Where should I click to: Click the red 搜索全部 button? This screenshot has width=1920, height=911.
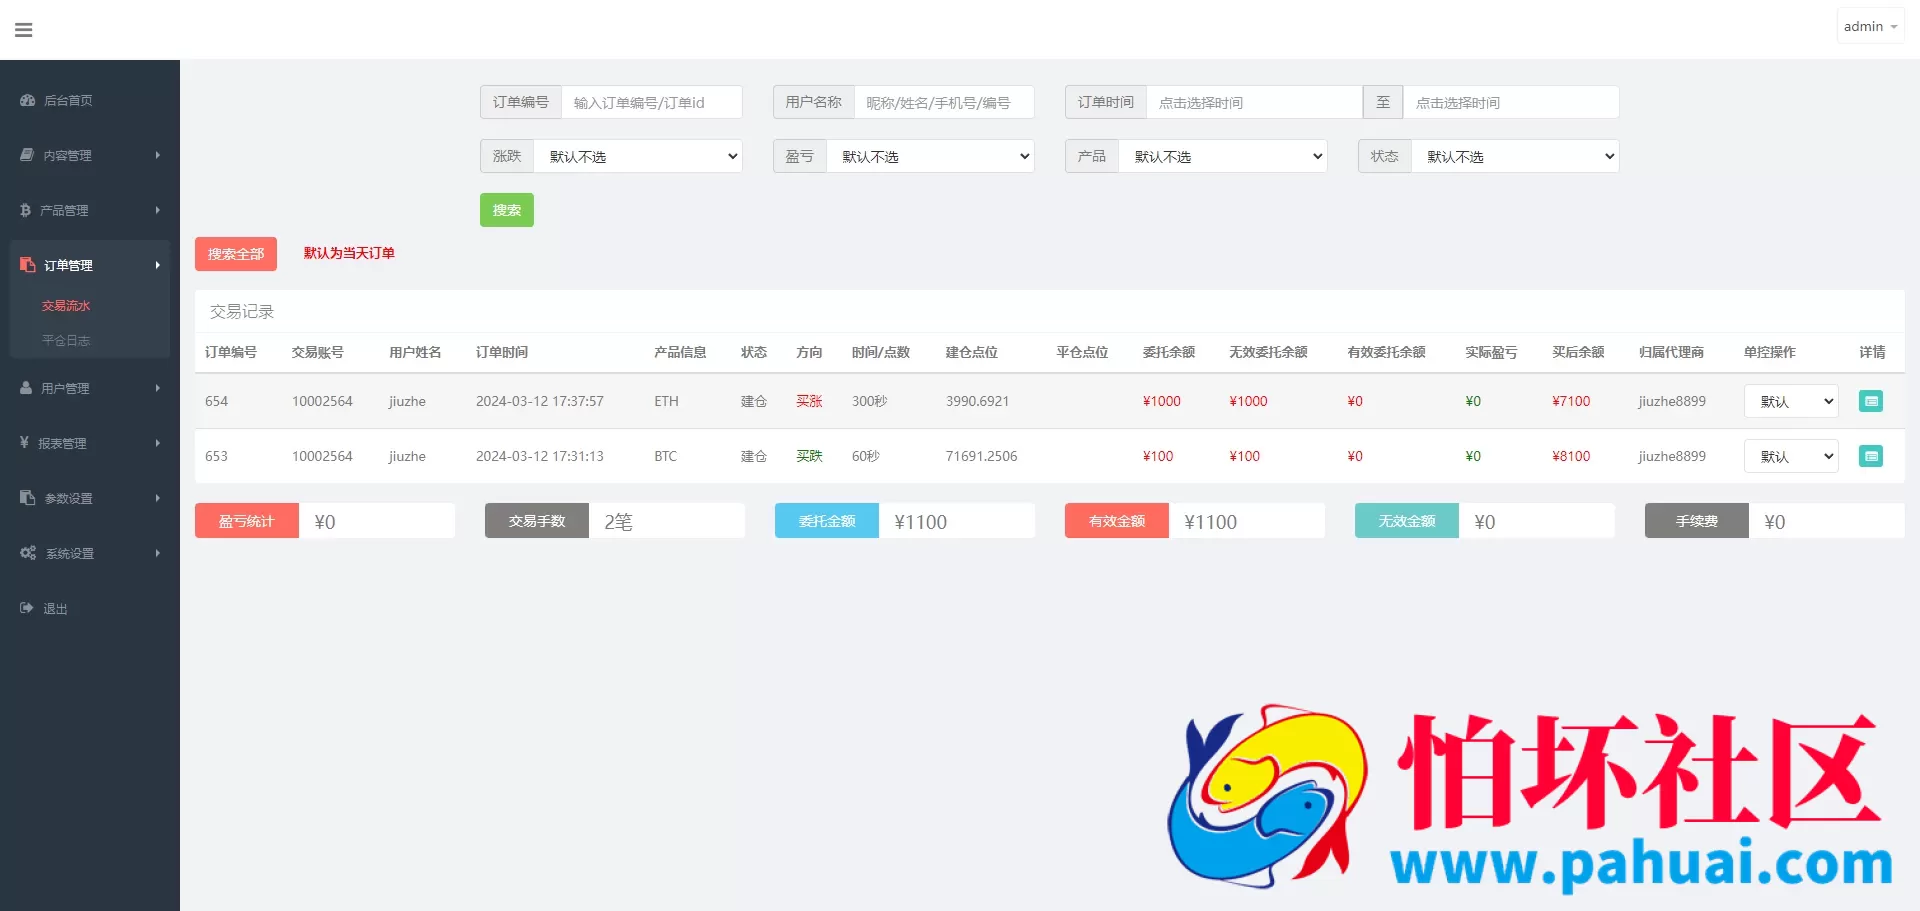click(235, 253)
